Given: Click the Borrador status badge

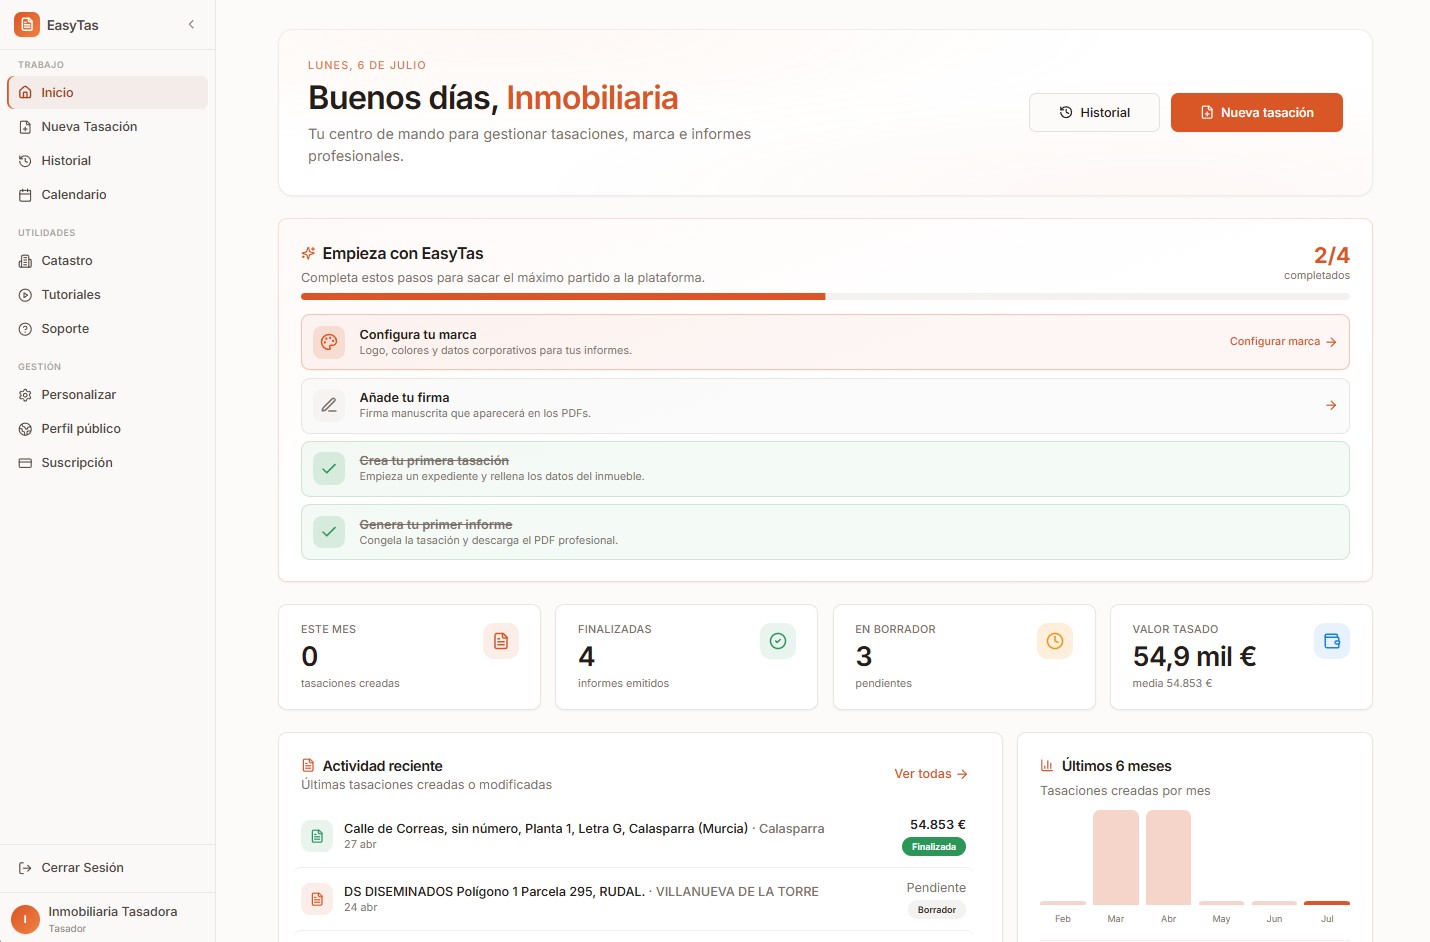Looking at the screenshot, I should (937, 910).
